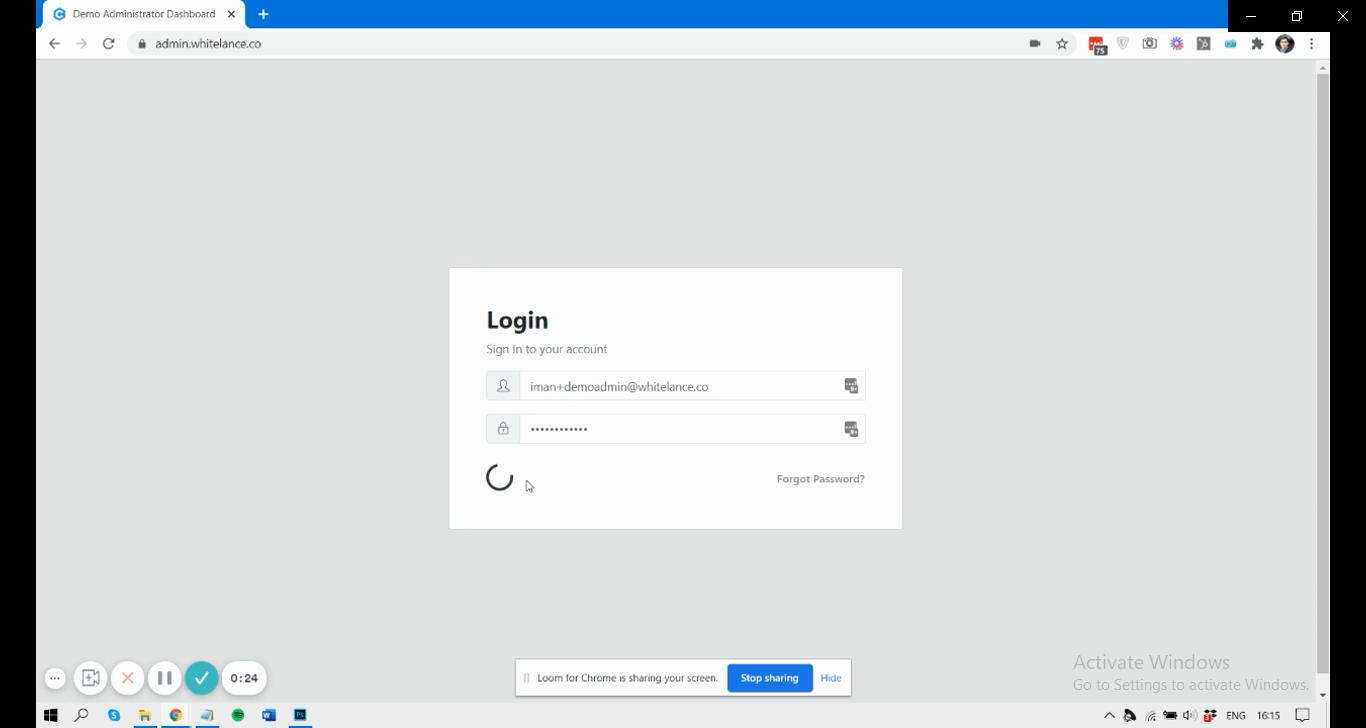Open Skype from the taskbar
Viewport: 1366px width, 728px height.
[x=114, y=715]
